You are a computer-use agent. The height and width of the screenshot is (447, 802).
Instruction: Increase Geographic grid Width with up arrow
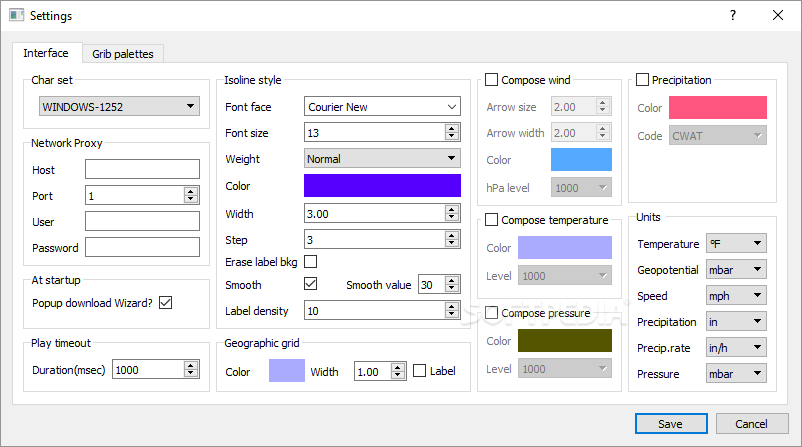pyautogui.click(x=398, y=367)
